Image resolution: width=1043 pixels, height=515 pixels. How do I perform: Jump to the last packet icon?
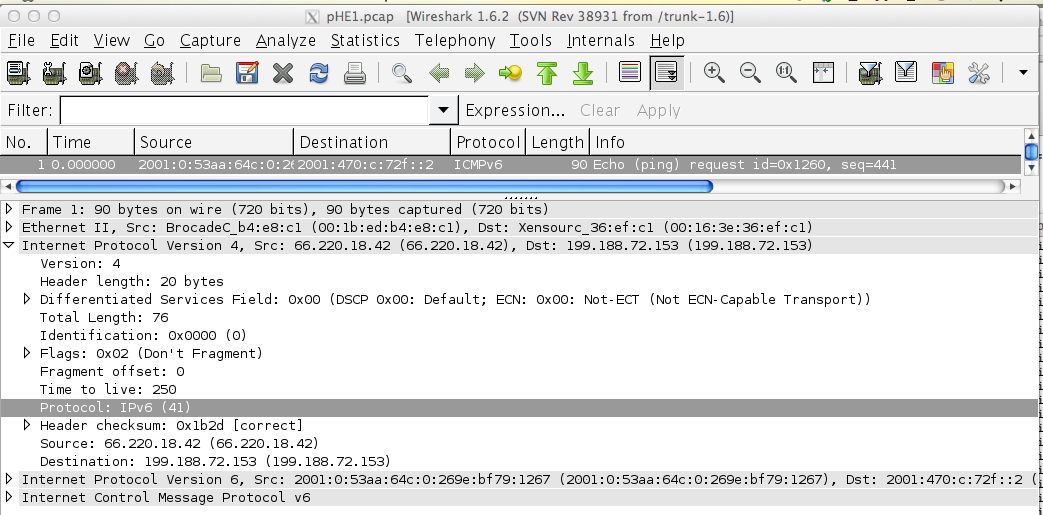(583, 73)
